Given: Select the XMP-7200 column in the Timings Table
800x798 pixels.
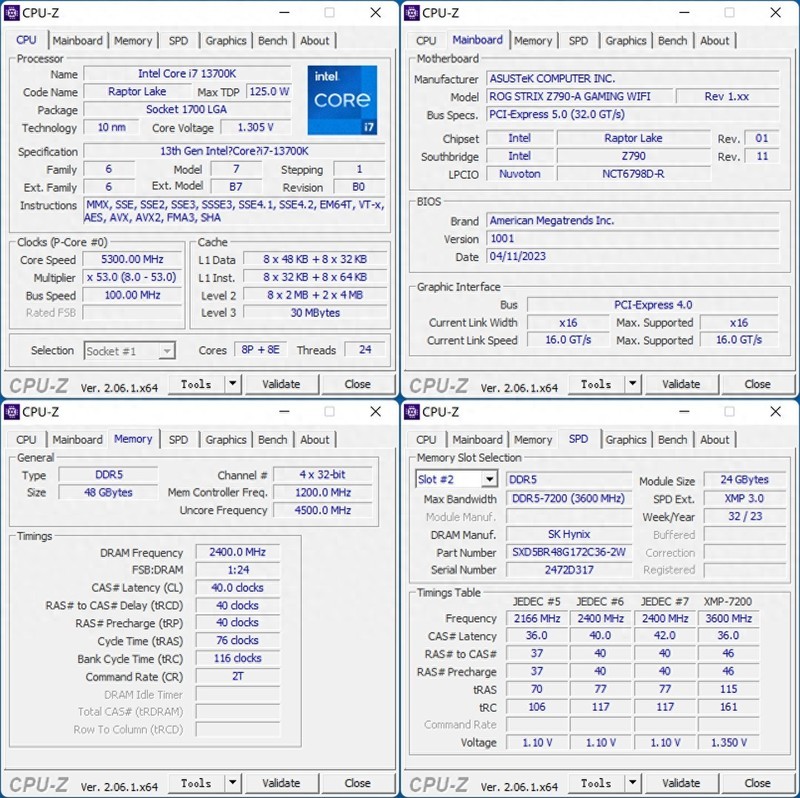Looking at the screenshot, I should [x=728, y=600].
